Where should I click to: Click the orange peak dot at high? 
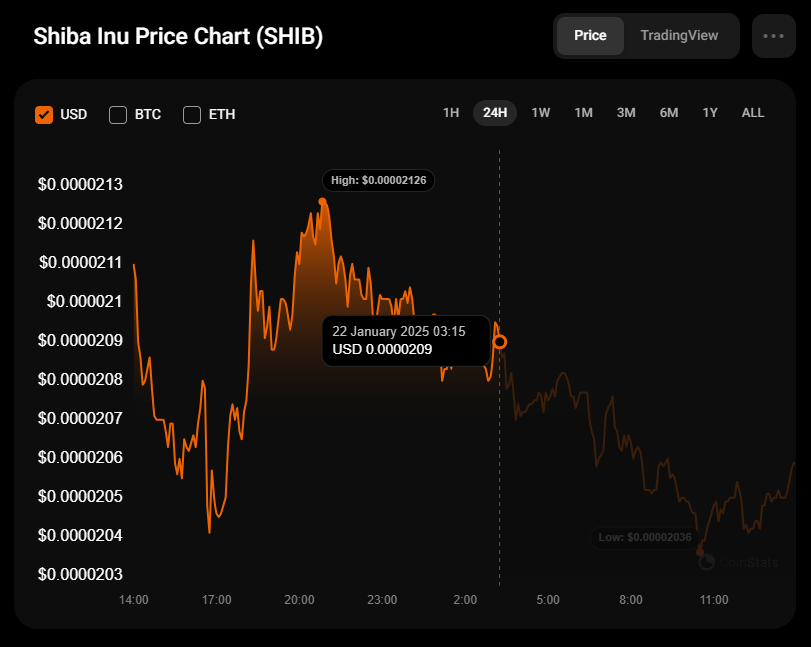coord(322,202)
